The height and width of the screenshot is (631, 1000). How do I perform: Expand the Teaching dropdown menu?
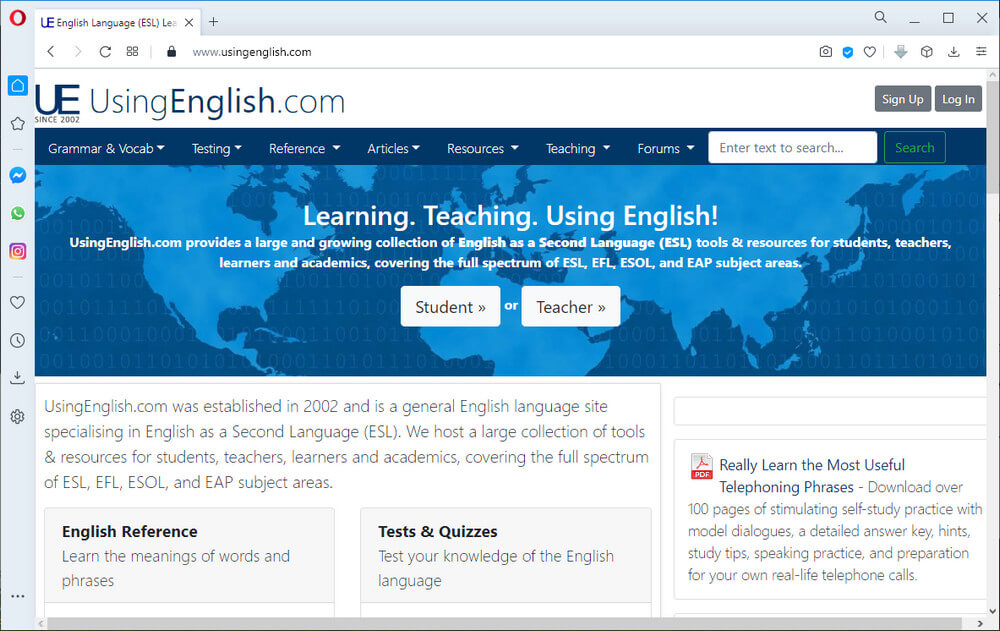point(578,148)
